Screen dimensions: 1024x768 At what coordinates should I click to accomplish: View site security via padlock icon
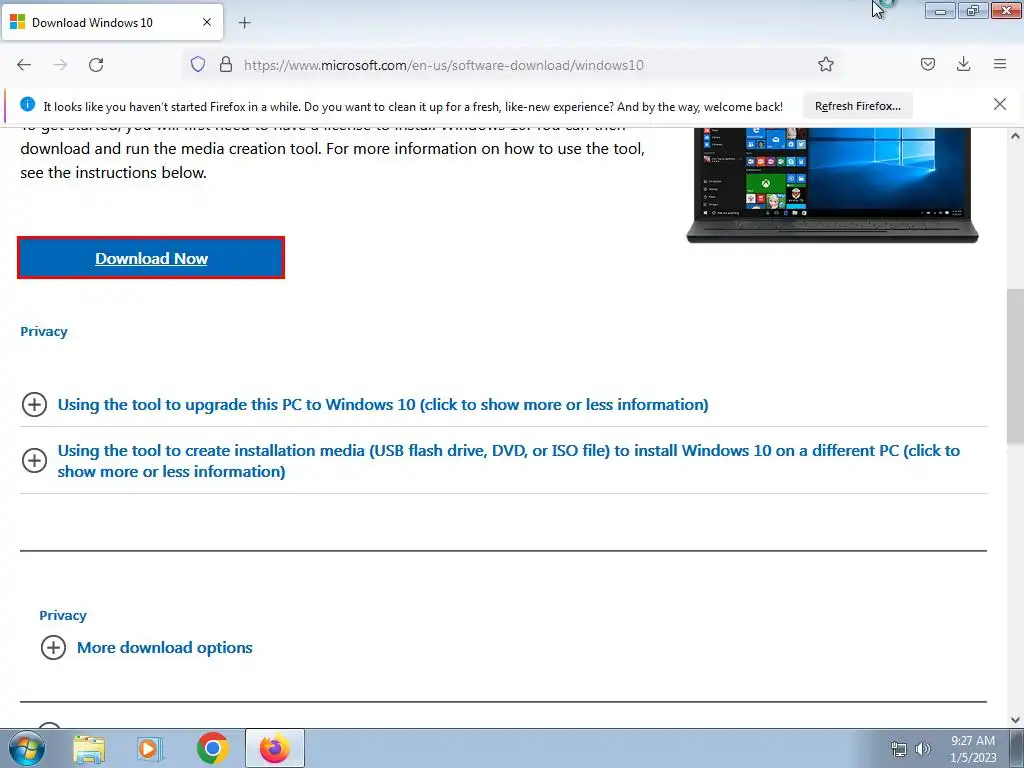(226, 65)
